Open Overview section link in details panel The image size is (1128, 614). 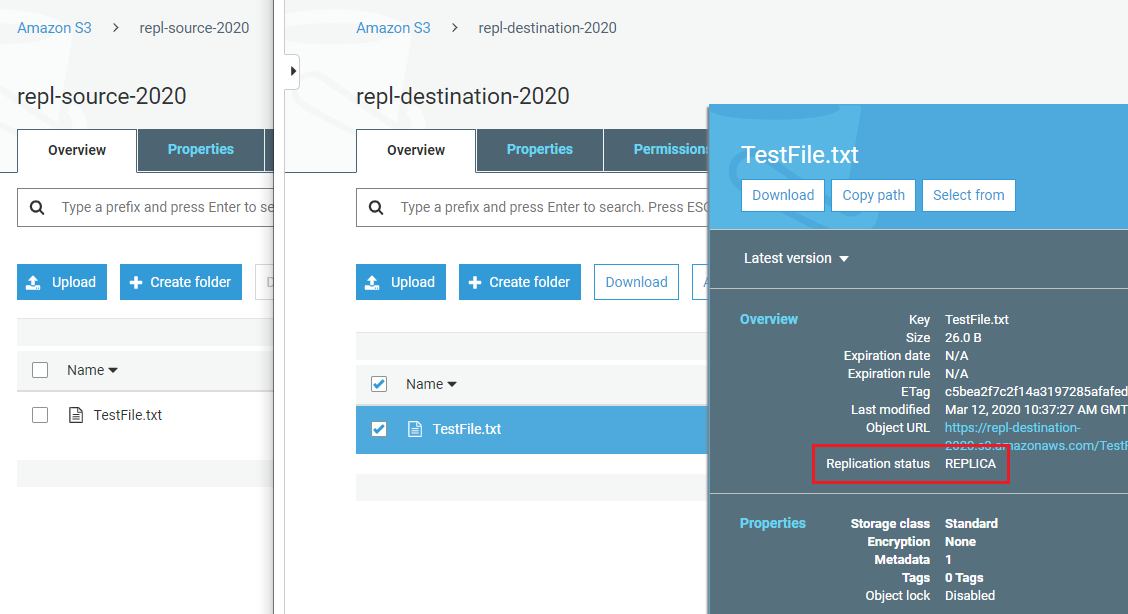tap(768, 319)
